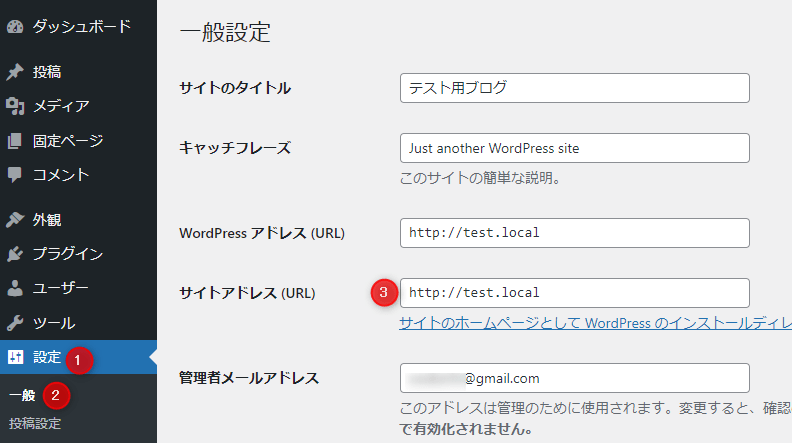Click the Settings sliders icon

(15, 357)
